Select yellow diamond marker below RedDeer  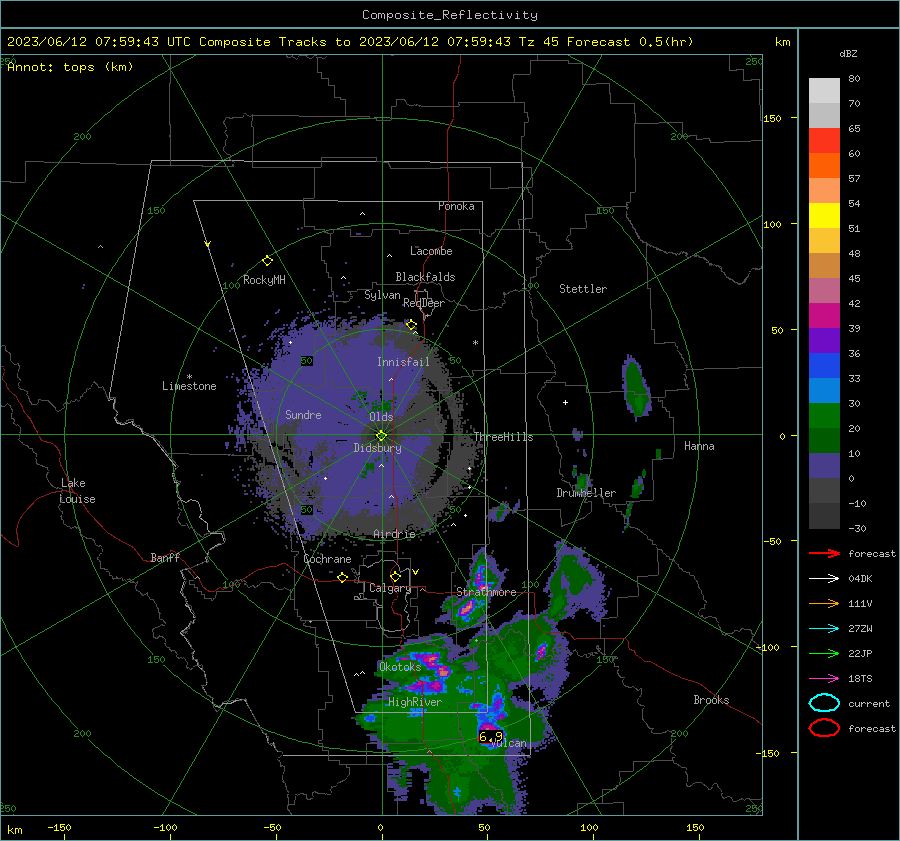click(x=411, y=325)
